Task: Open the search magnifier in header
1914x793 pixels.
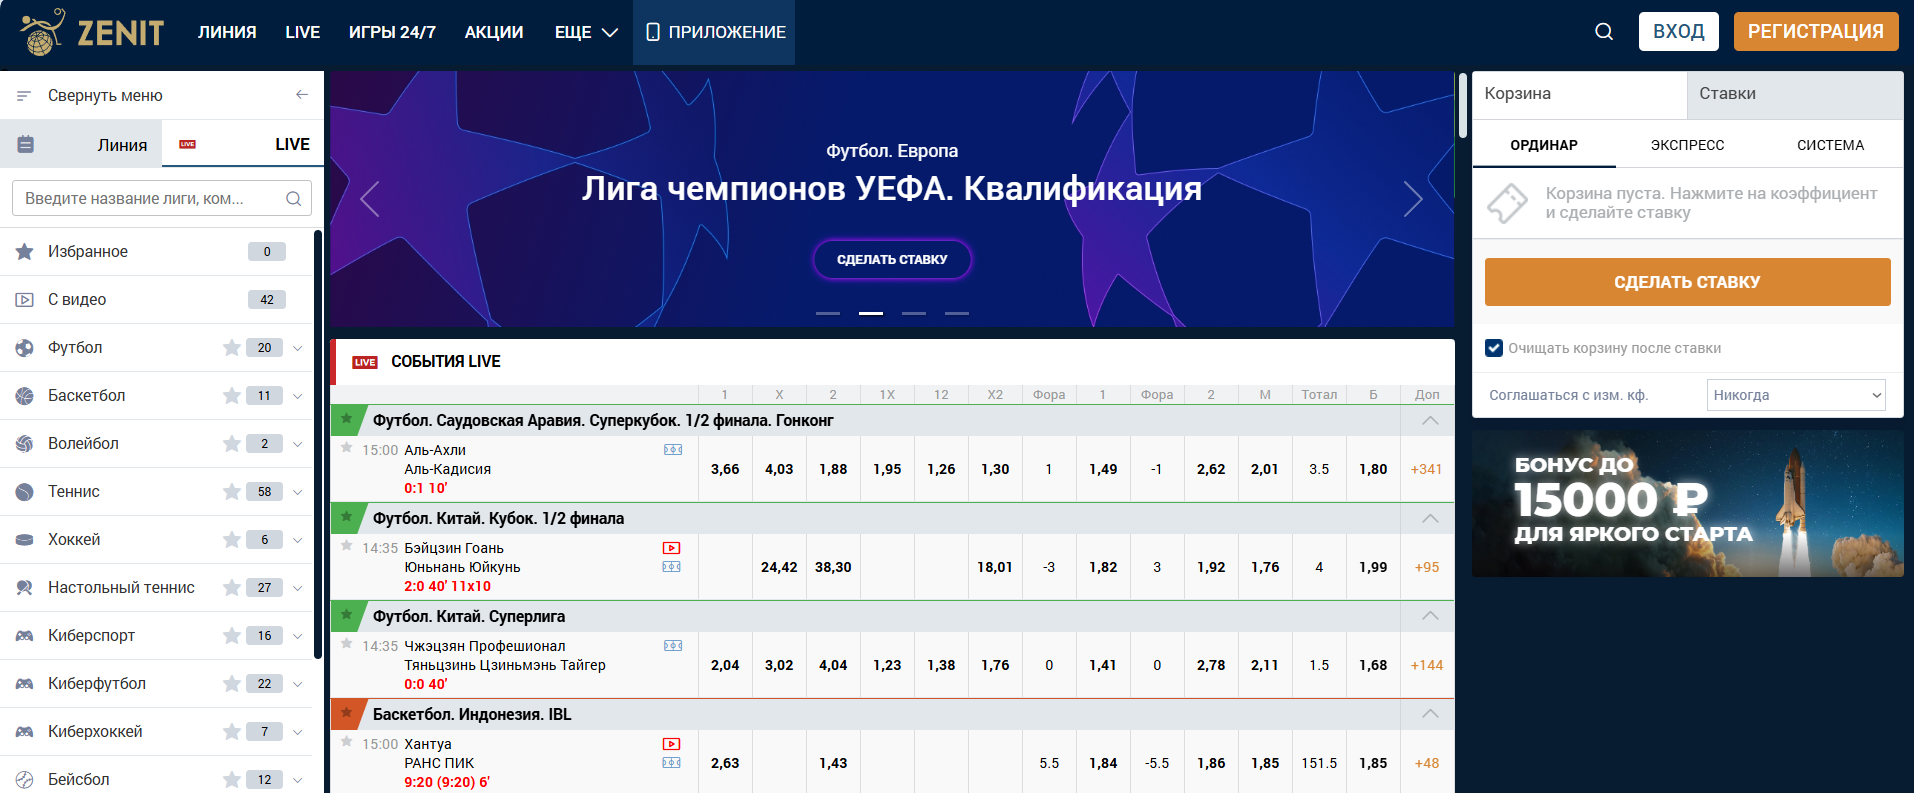Action: coord(1604,32)
